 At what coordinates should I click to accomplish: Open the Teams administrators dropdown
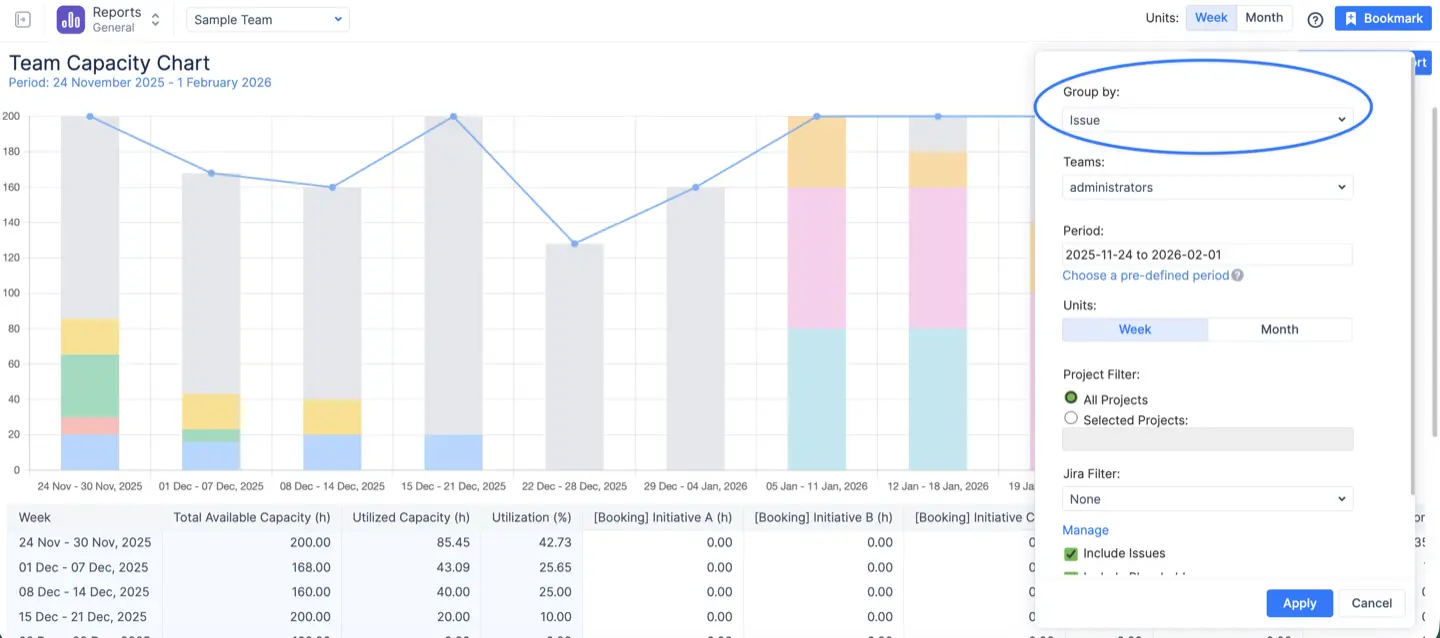(x=1206, y=187)
